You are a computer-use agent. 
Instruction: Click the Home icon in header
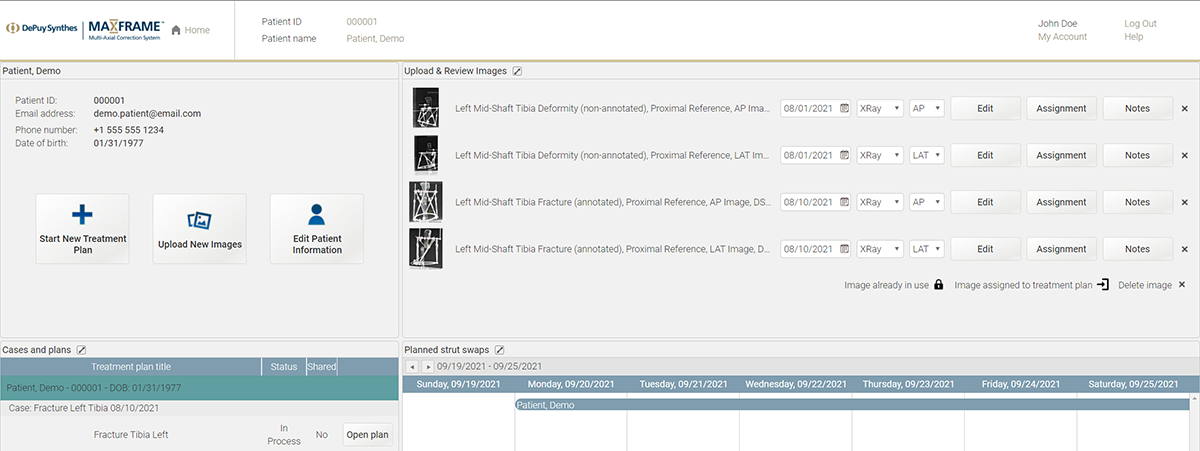tap(177, 30)
